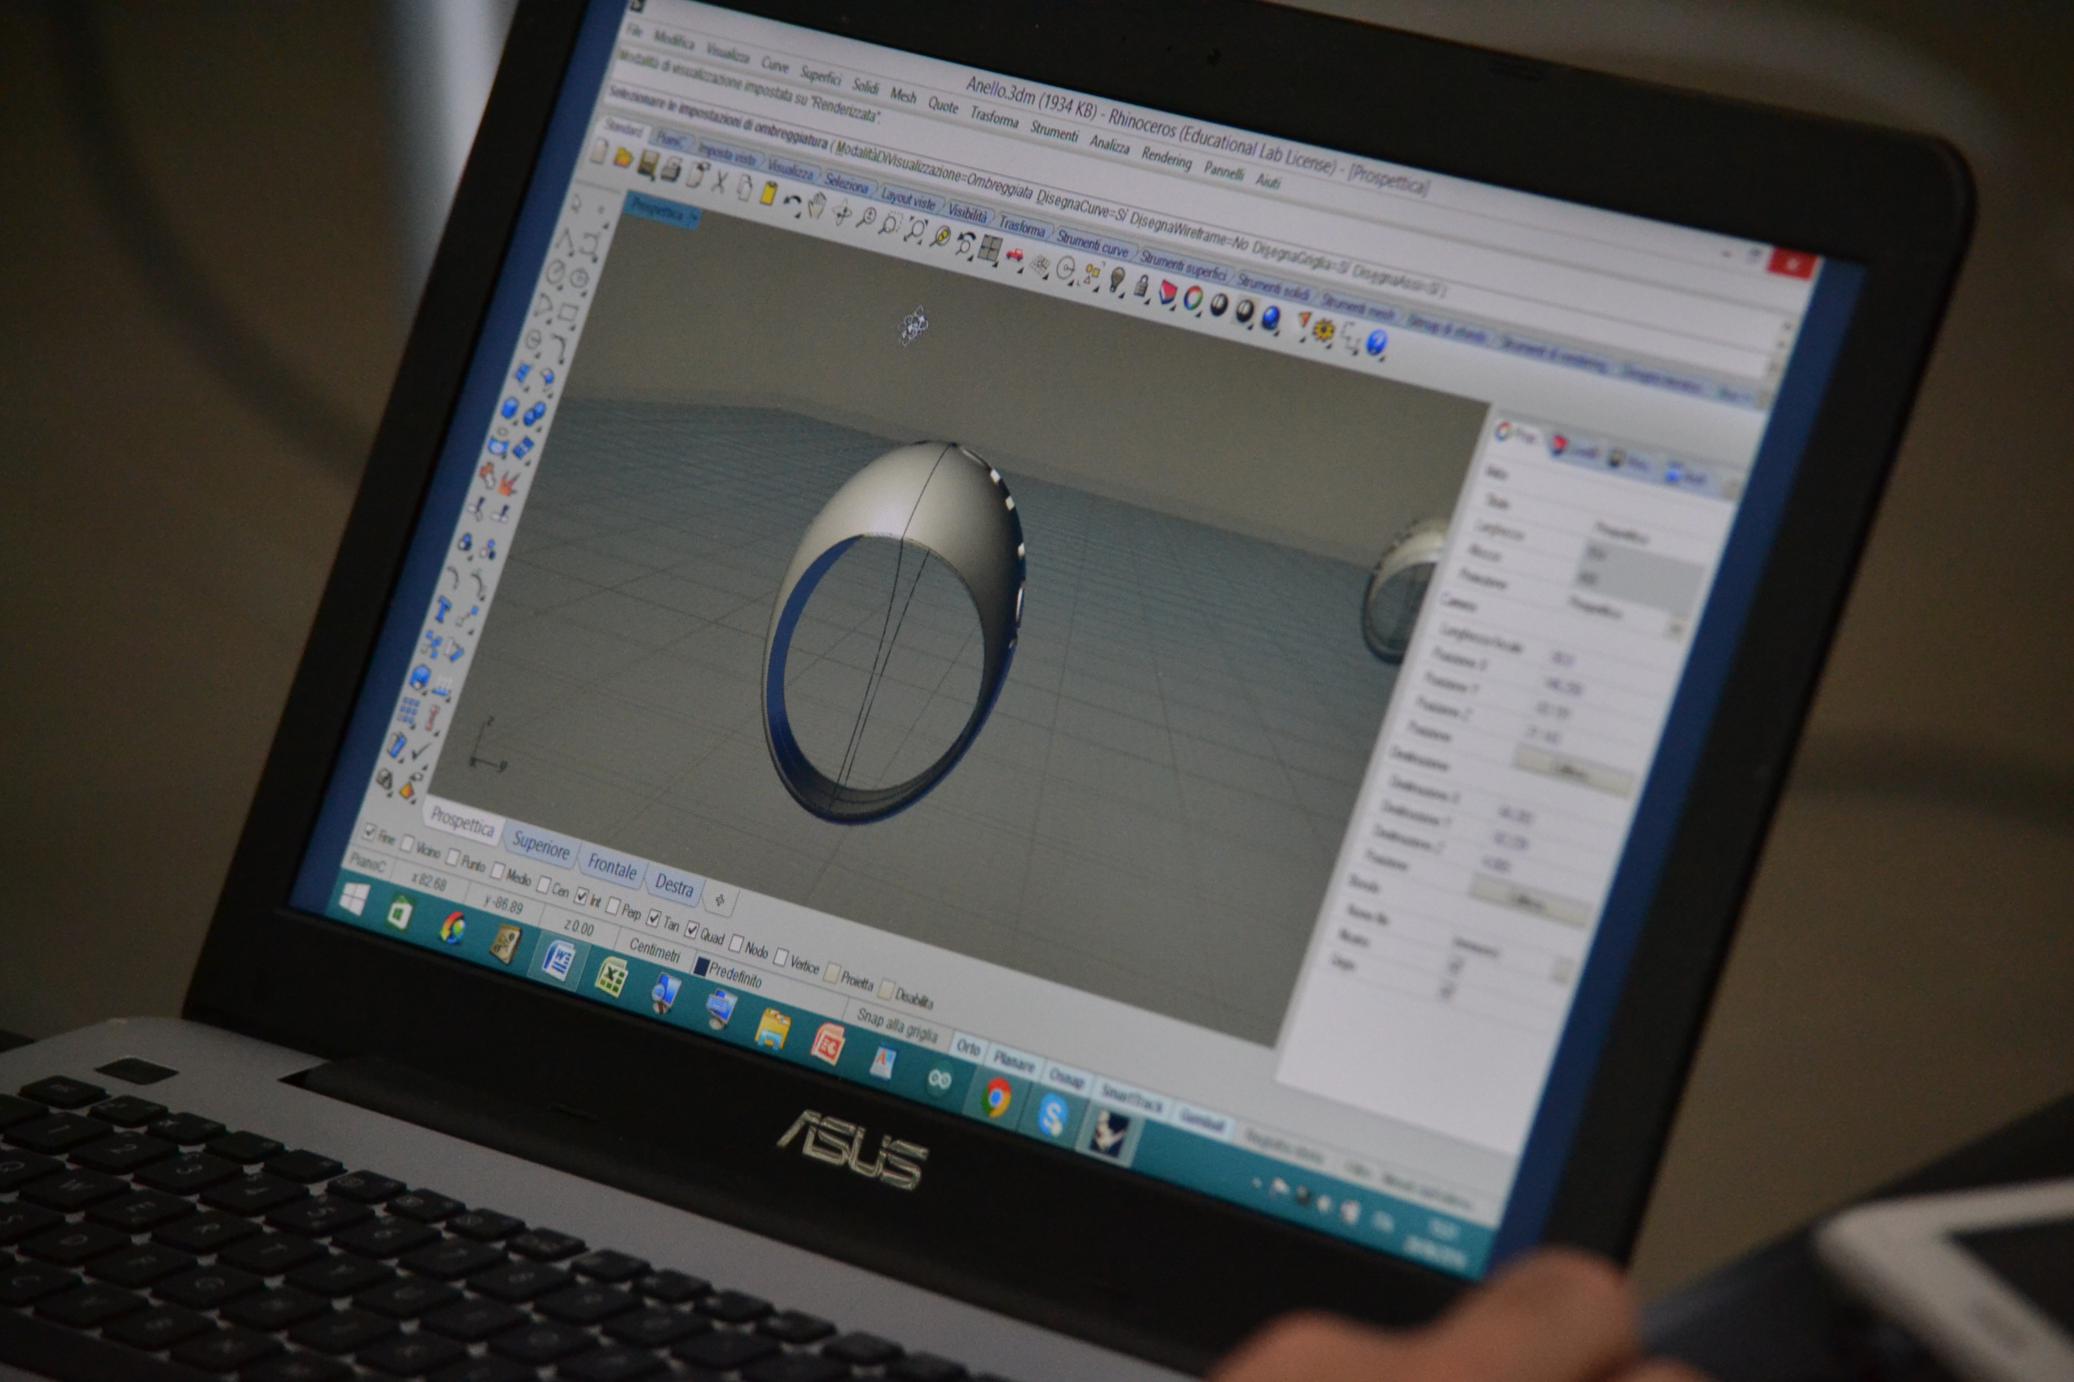Select the Circle tool in left sidebar
Screen dimensions: 2074x1382
556,273
